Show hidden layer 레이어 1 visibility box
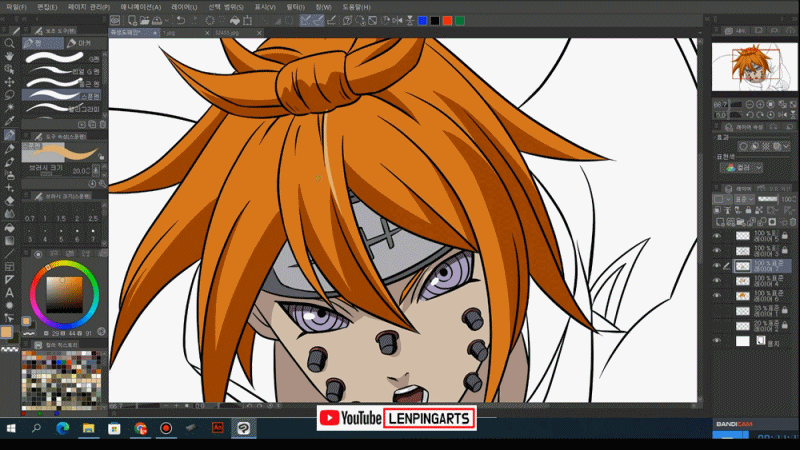The image size is (800, 450). 717,310
